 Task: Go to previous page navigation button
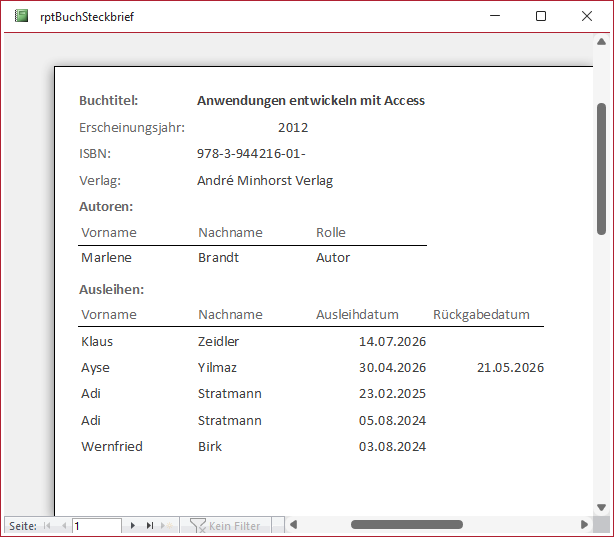coord(64,526)
